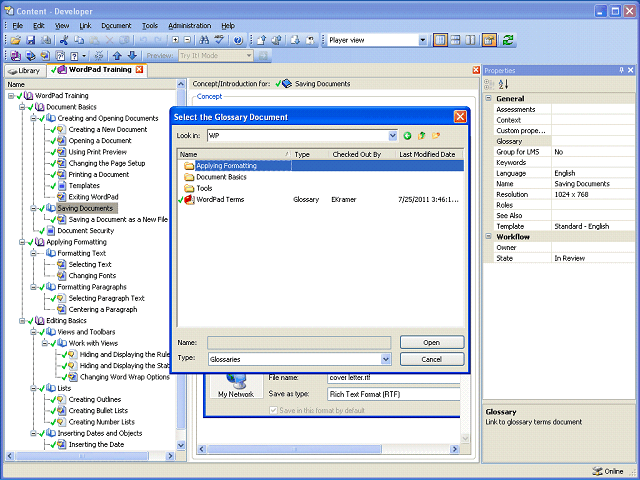The width and height of the screenshot is (640, 480).
Task: Select the Document Basics folder in dialog
Action: click(221, 177)
